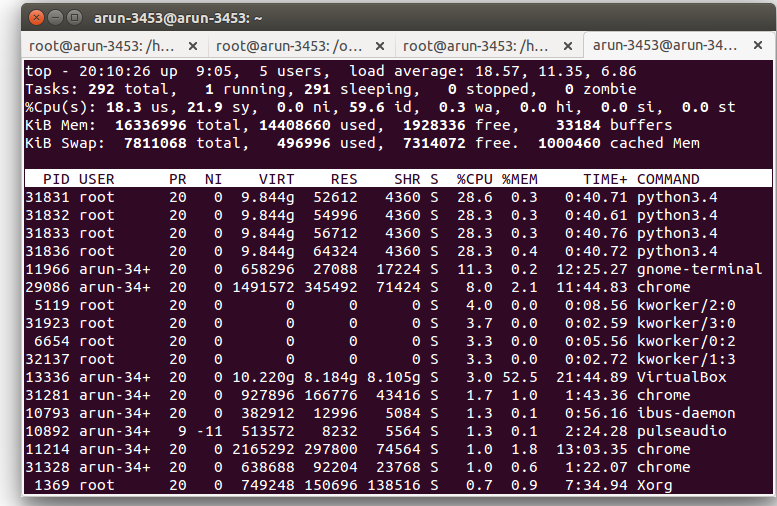The image size is (777, 506).
Task: Click the 28.6 %CPU value
Action: [475, 197]
